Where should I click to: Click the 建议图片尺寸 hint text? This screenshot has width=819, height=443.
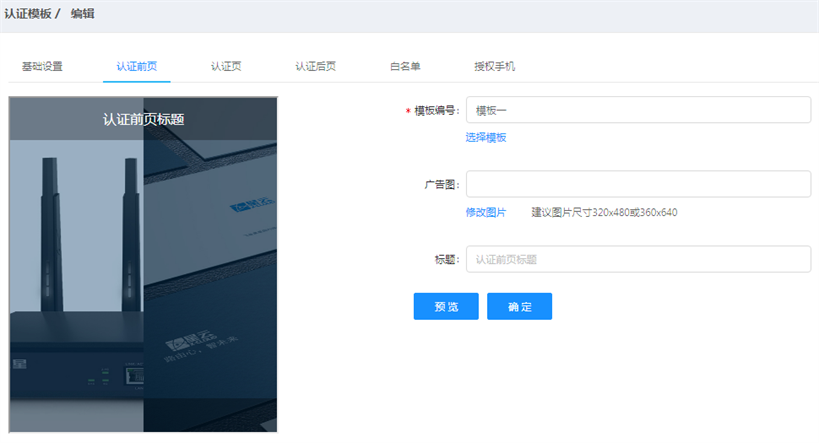[604, 212]
